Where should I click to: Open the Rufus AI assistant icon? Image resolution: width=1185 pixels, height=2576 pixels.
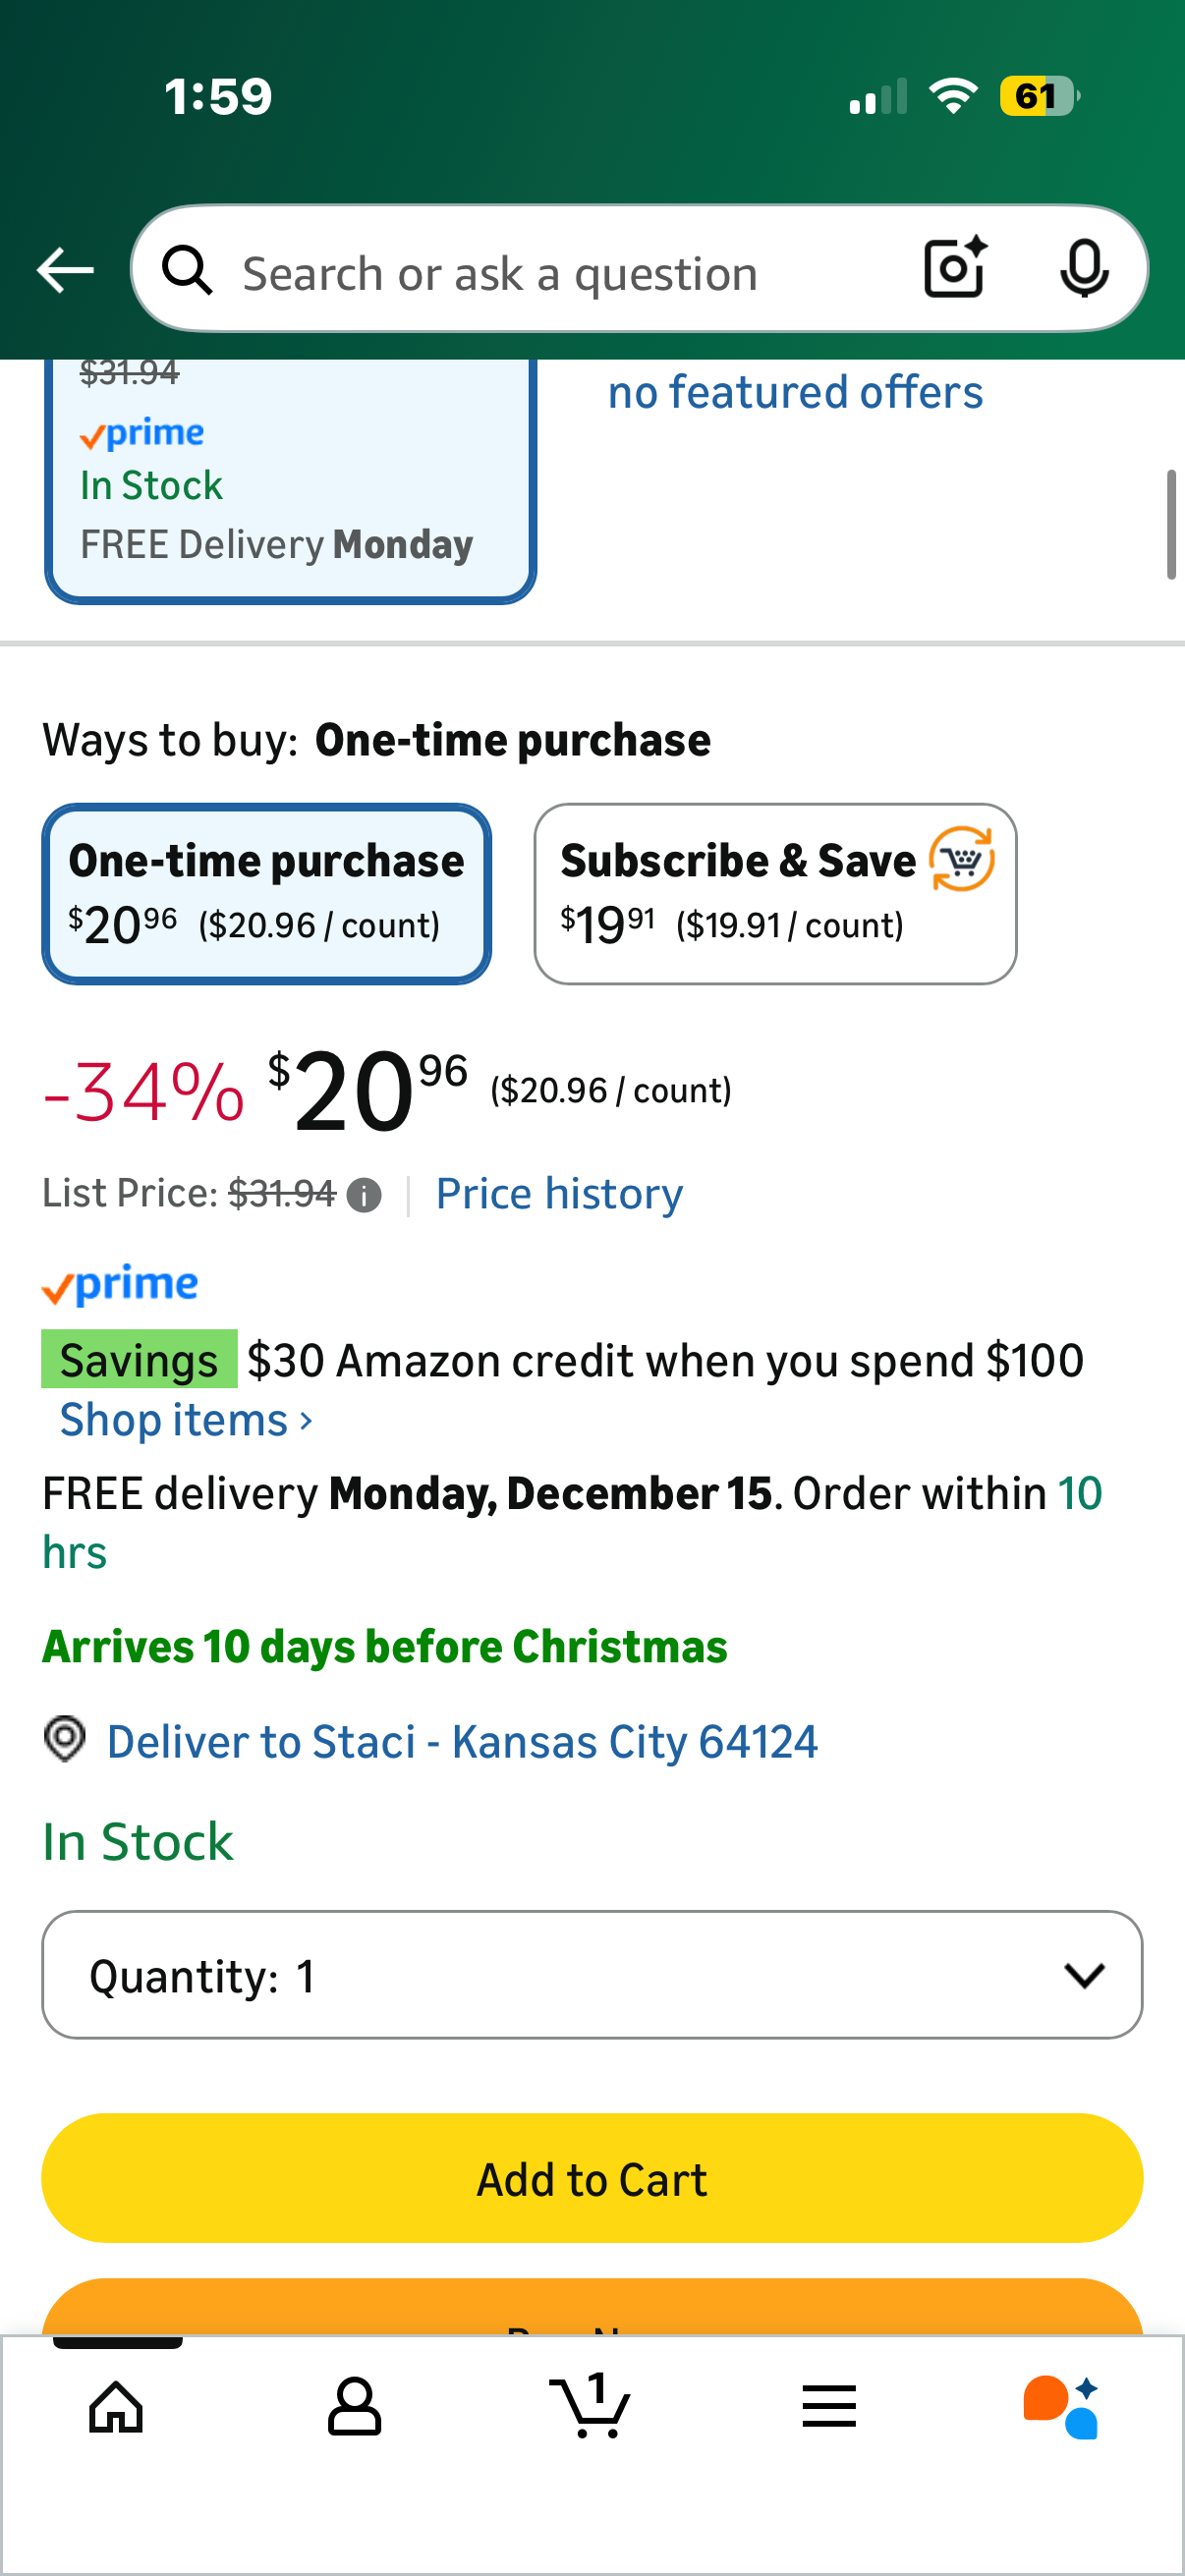click(x=1061, y=2406)
